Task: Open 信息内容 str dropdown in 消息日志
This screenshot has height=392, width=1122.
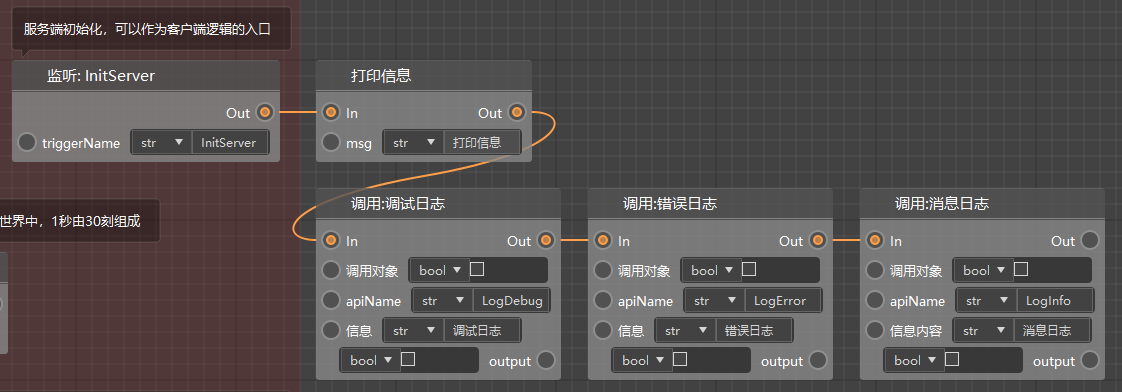Action: (983, 330)
